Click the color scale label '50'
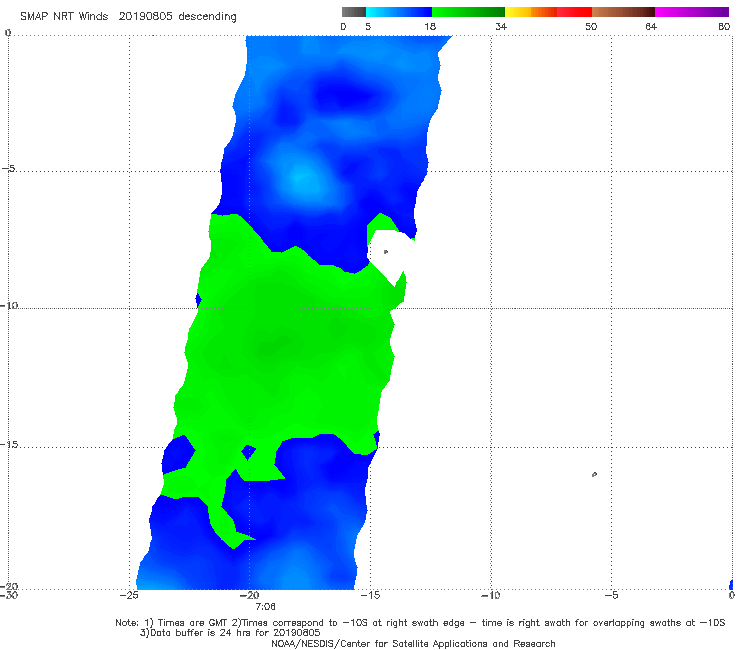 tap(591, 26)
